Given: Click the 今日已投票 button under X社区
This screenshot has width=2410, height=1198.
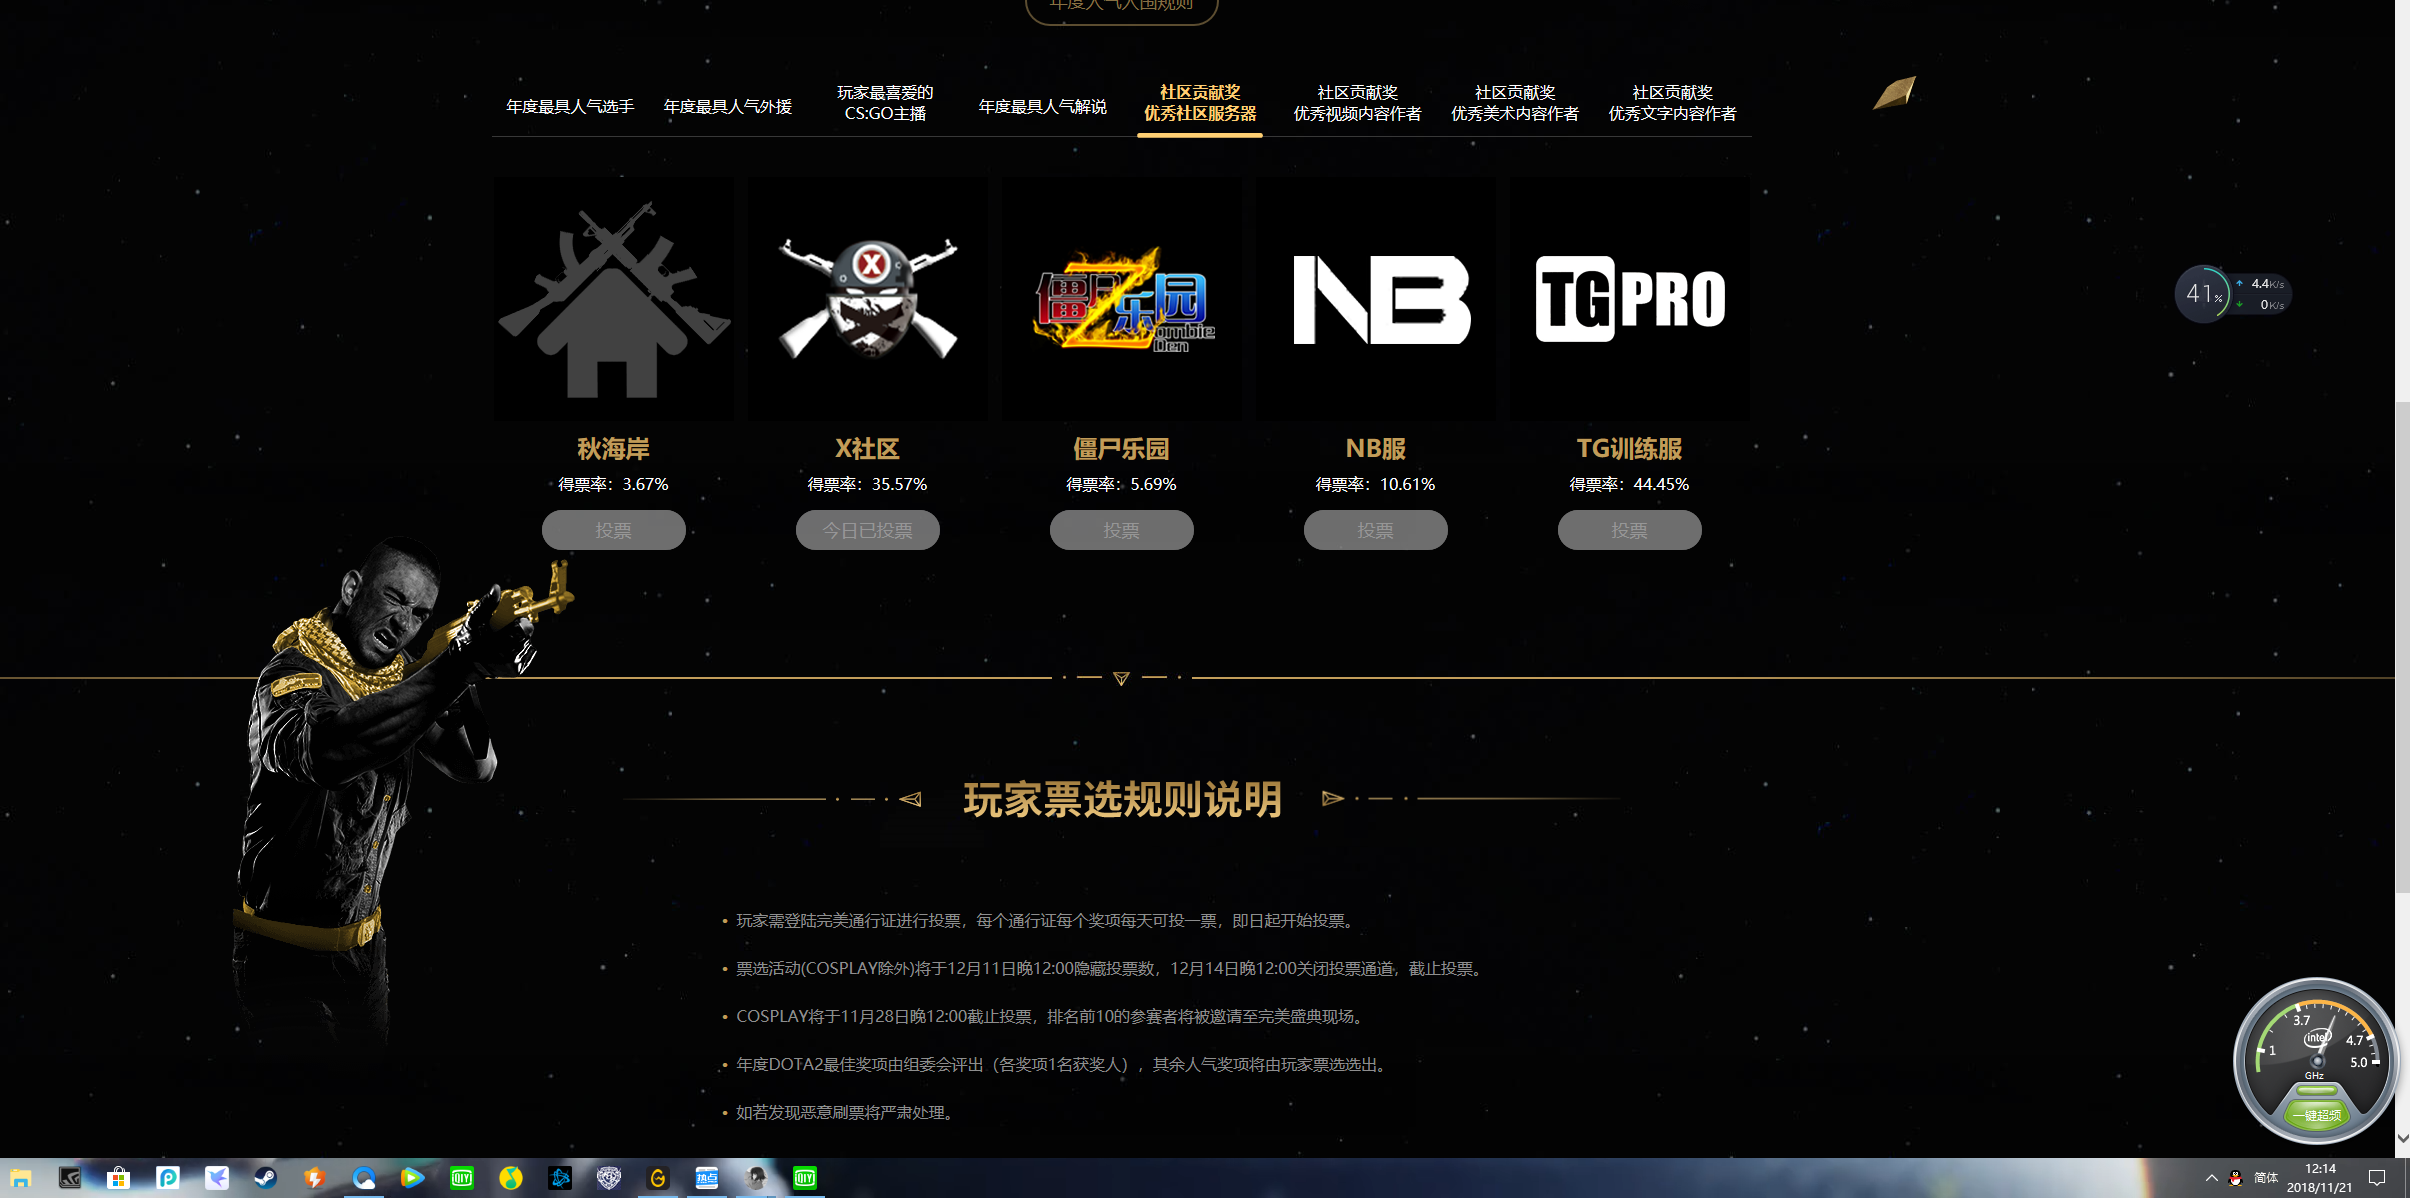Looking at the screenshot, I should point(866,529).
